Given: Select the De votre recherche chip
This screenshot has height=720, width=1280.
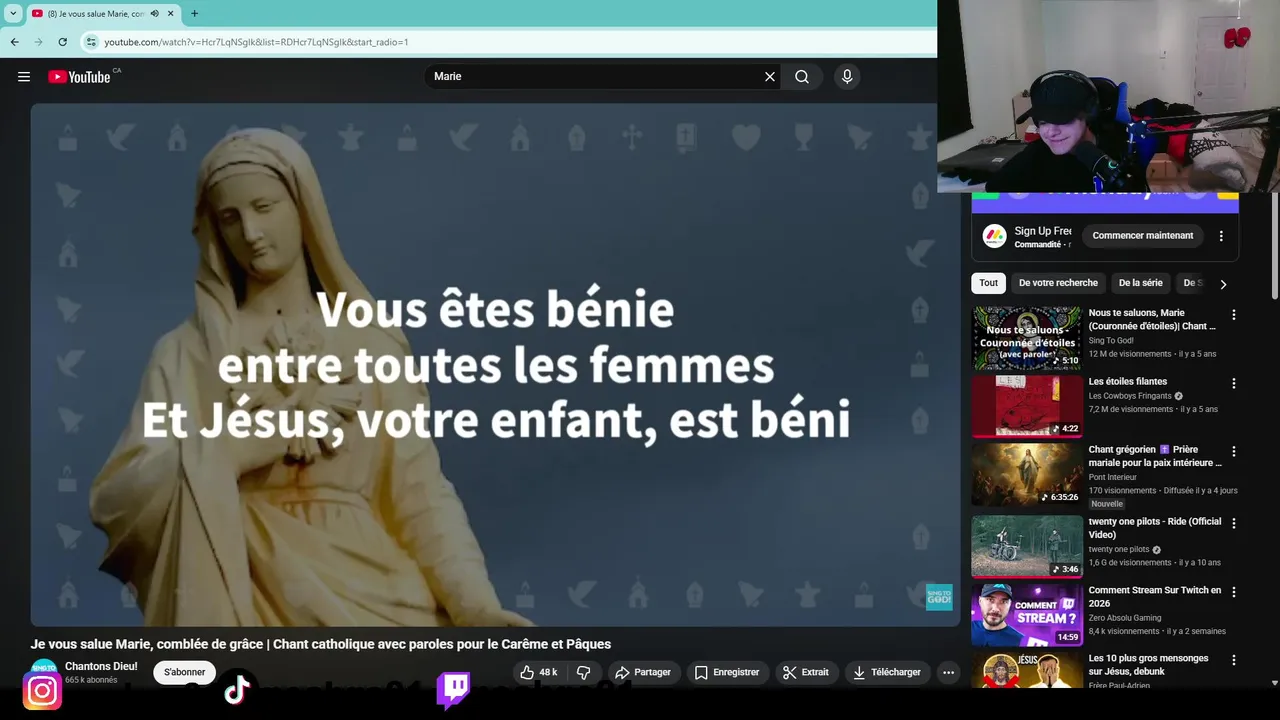Looking at the screenshot, I should pyautogui.click(x=1058, y=283).
